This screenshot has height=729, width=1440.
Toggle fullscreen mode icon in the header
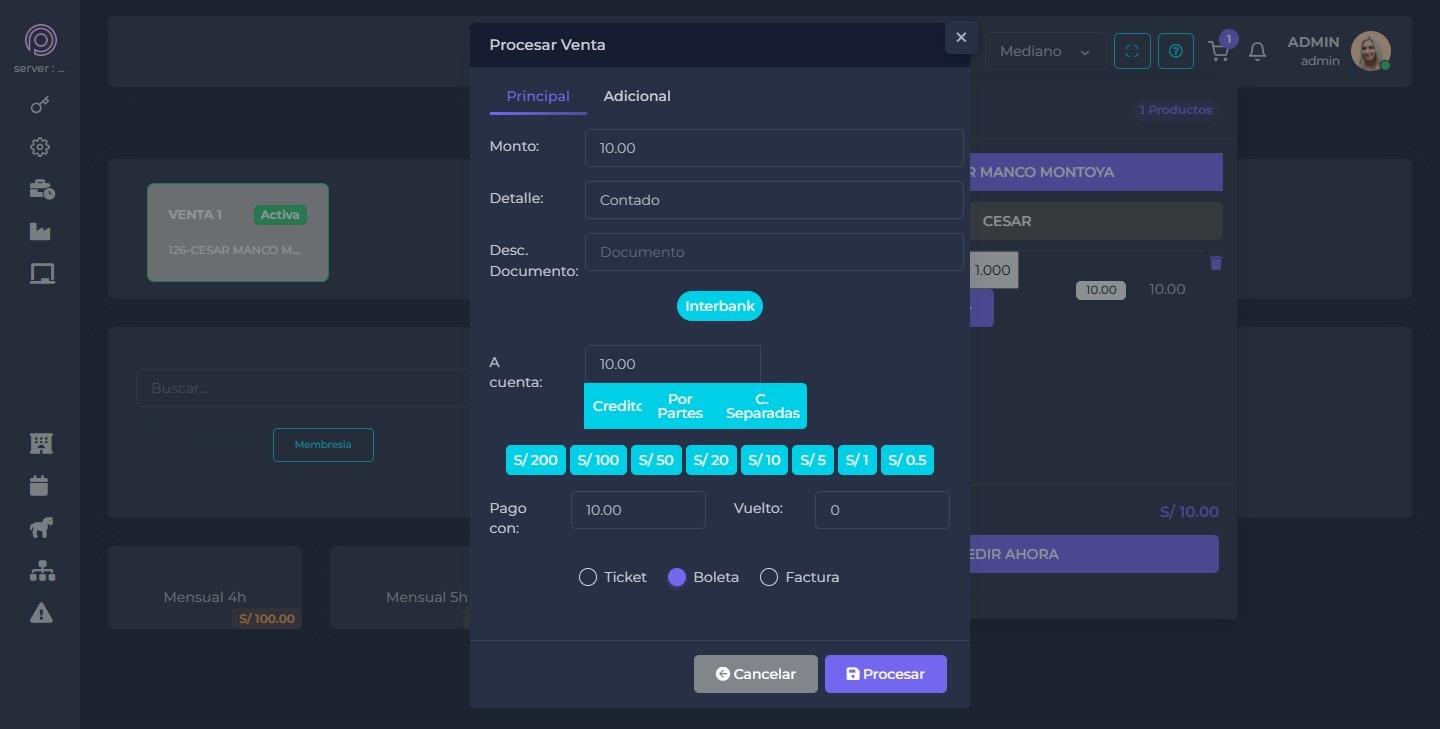coord(1132,51)
